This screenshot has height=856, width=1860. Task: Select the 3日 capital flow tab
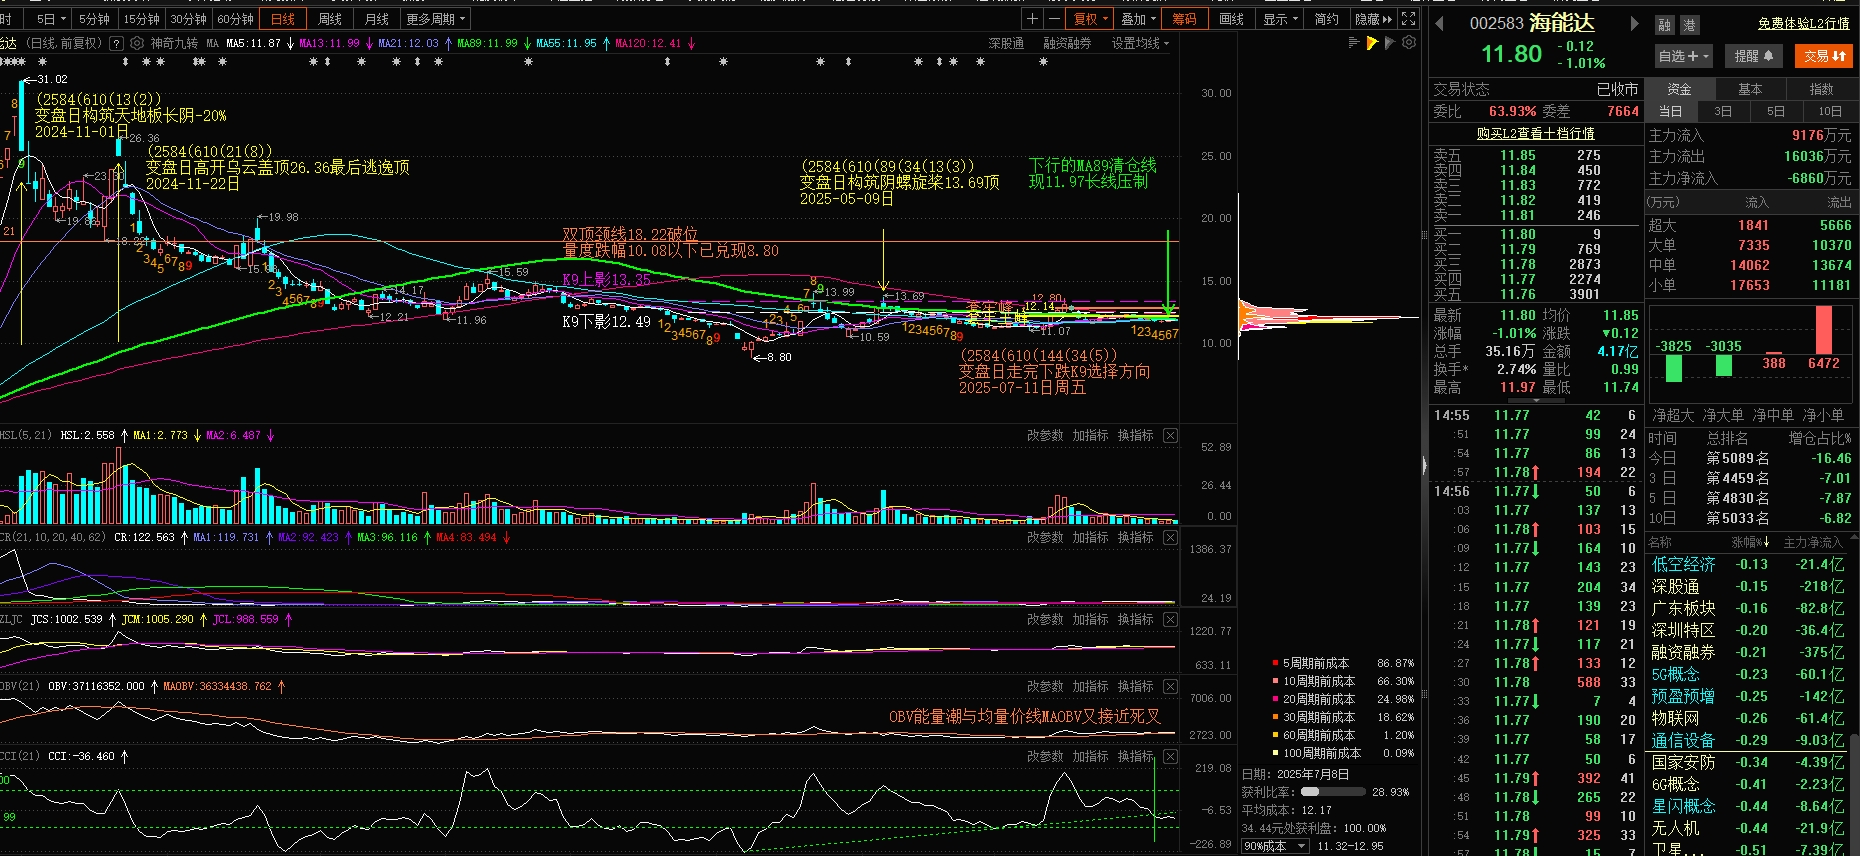[1723, 111]
